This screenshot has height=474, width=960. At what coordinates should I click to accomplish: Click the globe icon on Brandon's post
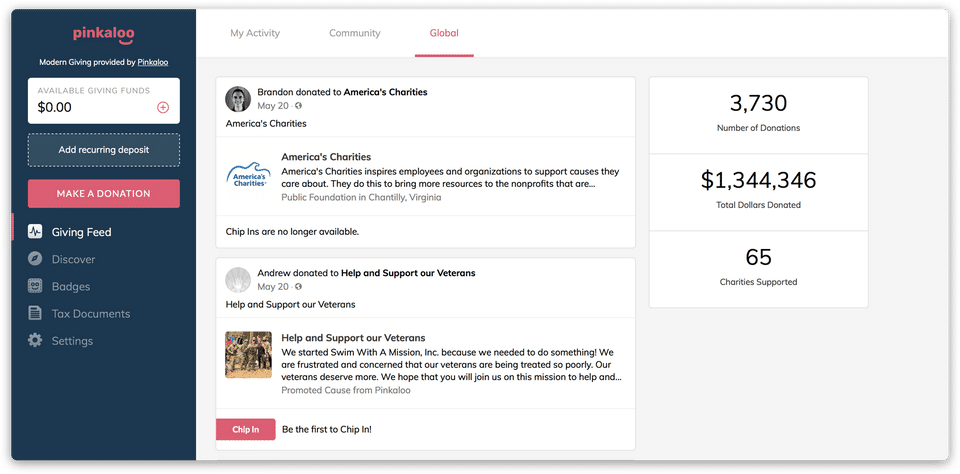pyautogui.click(x=298, y=106)
